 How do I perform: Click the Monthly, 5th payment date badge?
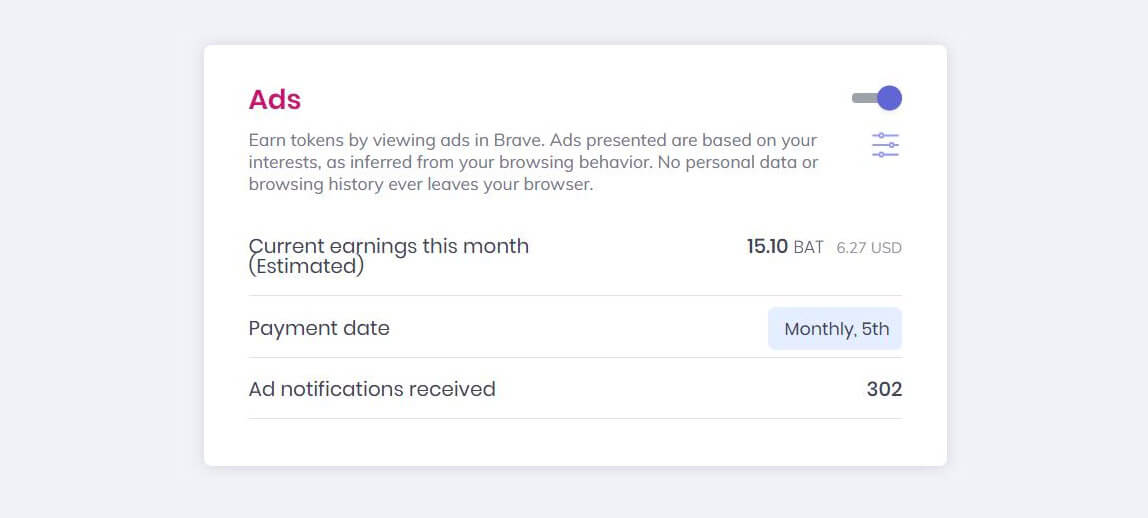coord(835,329)
